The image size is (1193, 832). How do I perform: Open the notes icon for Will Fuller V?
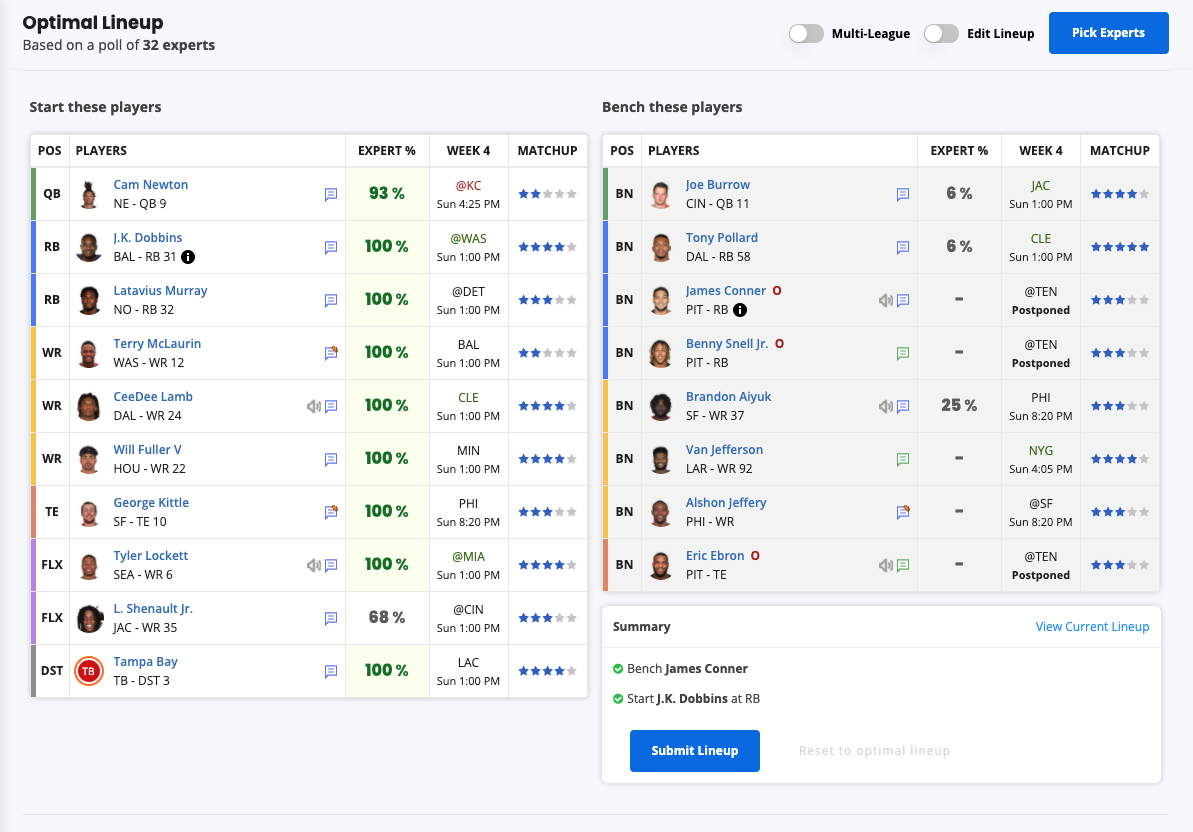(331, 459)
